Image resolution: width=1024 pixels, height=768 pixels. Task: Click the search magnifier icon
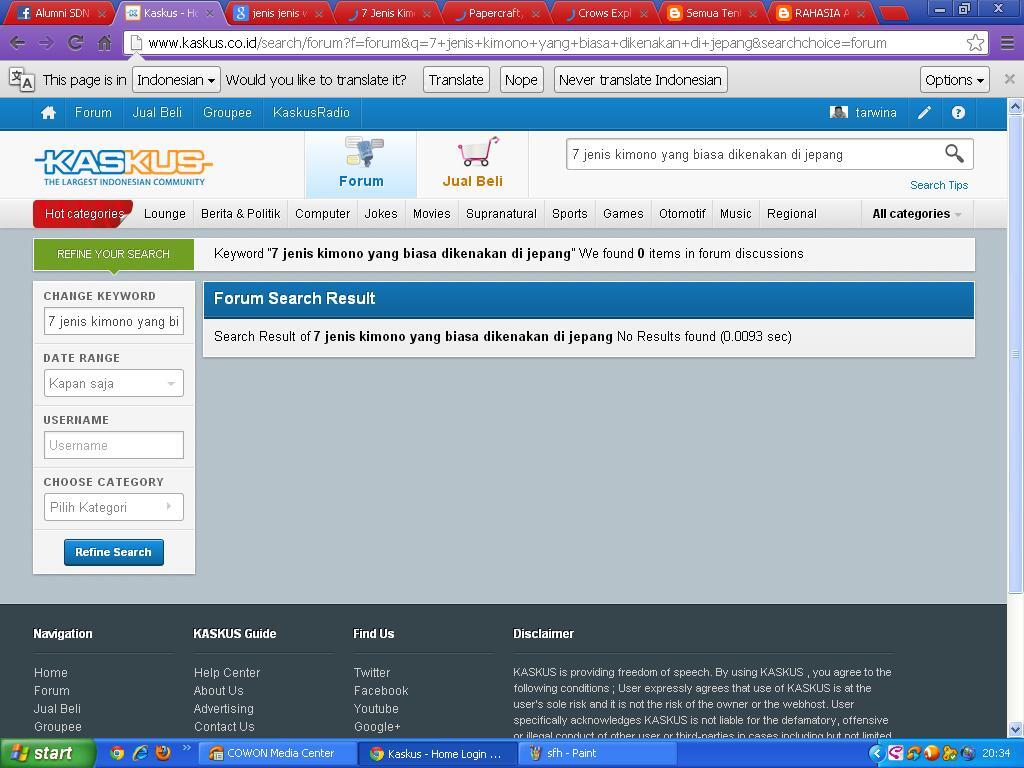tap(954, 154)
